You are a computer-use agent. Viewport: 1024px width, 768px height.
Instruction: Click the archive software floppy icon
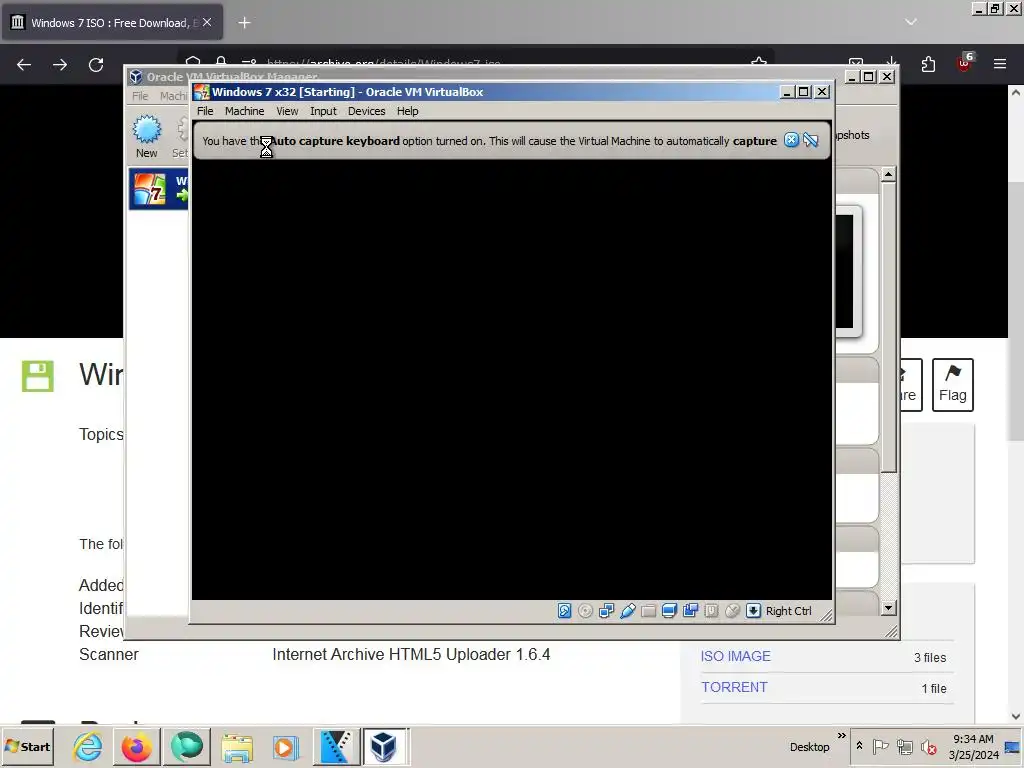38,376
